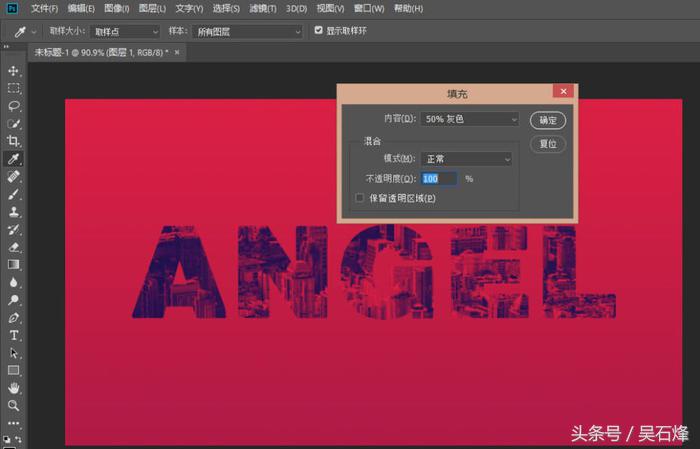Viewport: 700px width, 449px height.
Task: Select the Pen tool
Action: click(x=13, y=318)
